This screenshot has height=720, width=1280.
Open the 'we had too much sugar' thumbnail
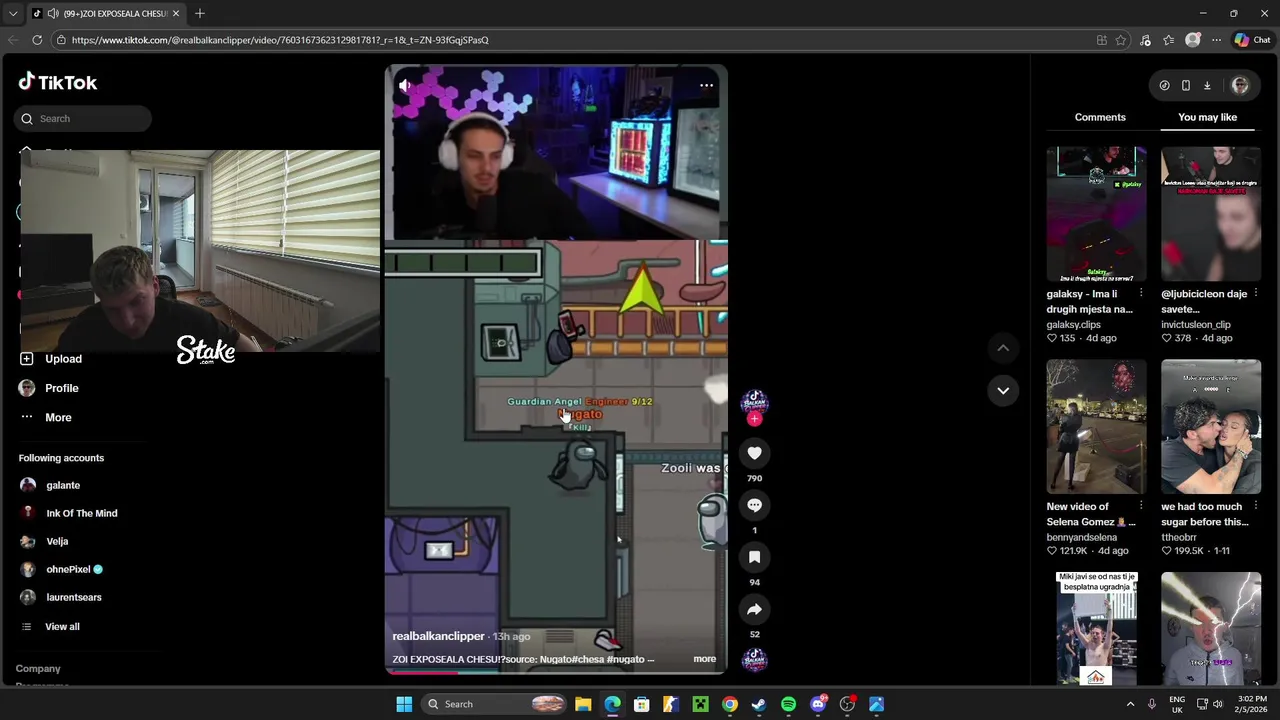[1211, 427]
